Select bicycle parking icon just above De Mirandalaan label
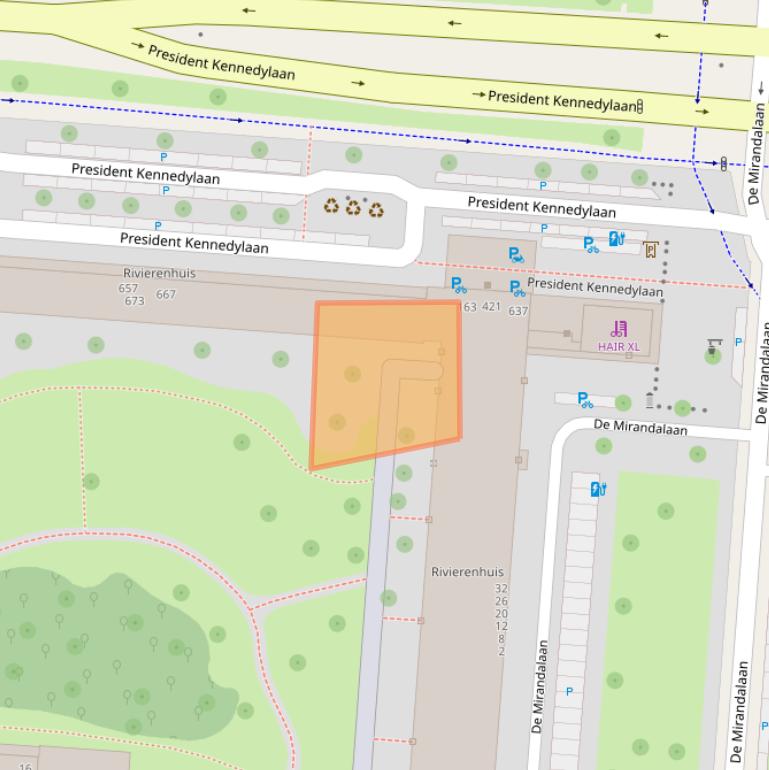Screen dimensions: 769x770 click(x=584, y=400)
